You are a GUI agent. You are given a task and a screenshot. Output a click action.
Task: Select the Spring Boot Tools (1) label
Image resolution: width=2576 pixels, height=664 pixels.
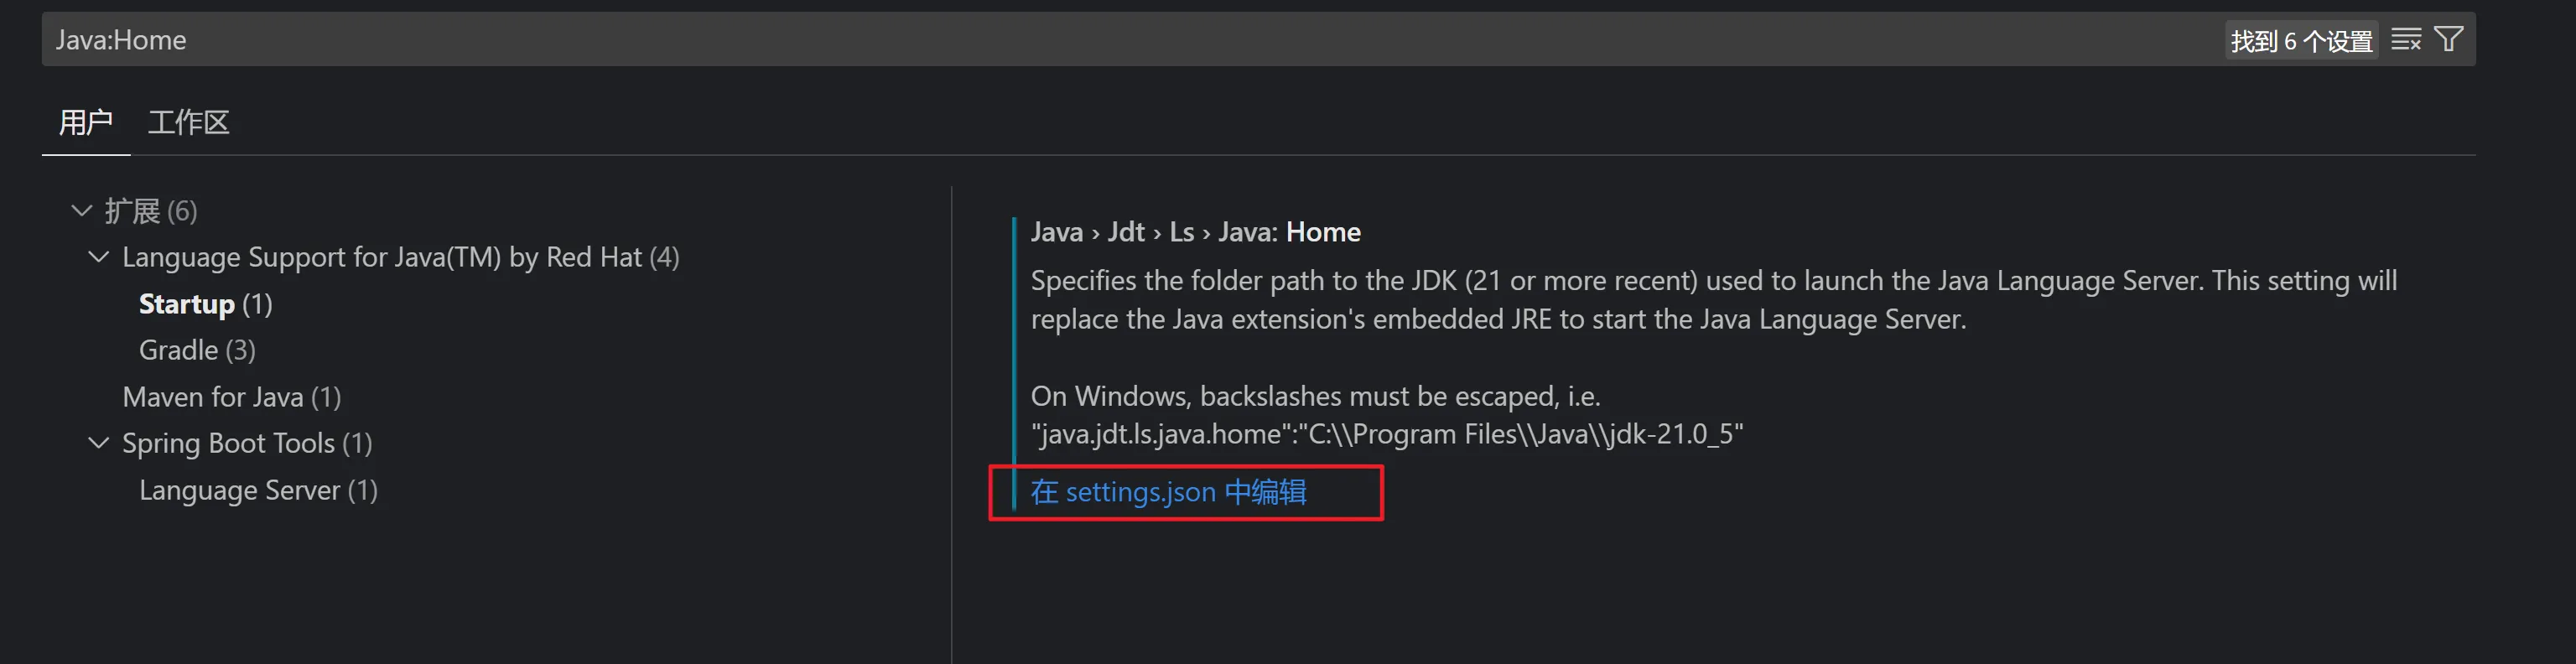247,443
